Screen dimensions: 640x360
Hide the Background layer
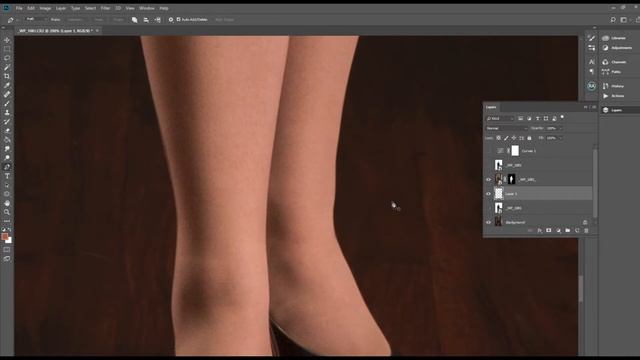489,222
